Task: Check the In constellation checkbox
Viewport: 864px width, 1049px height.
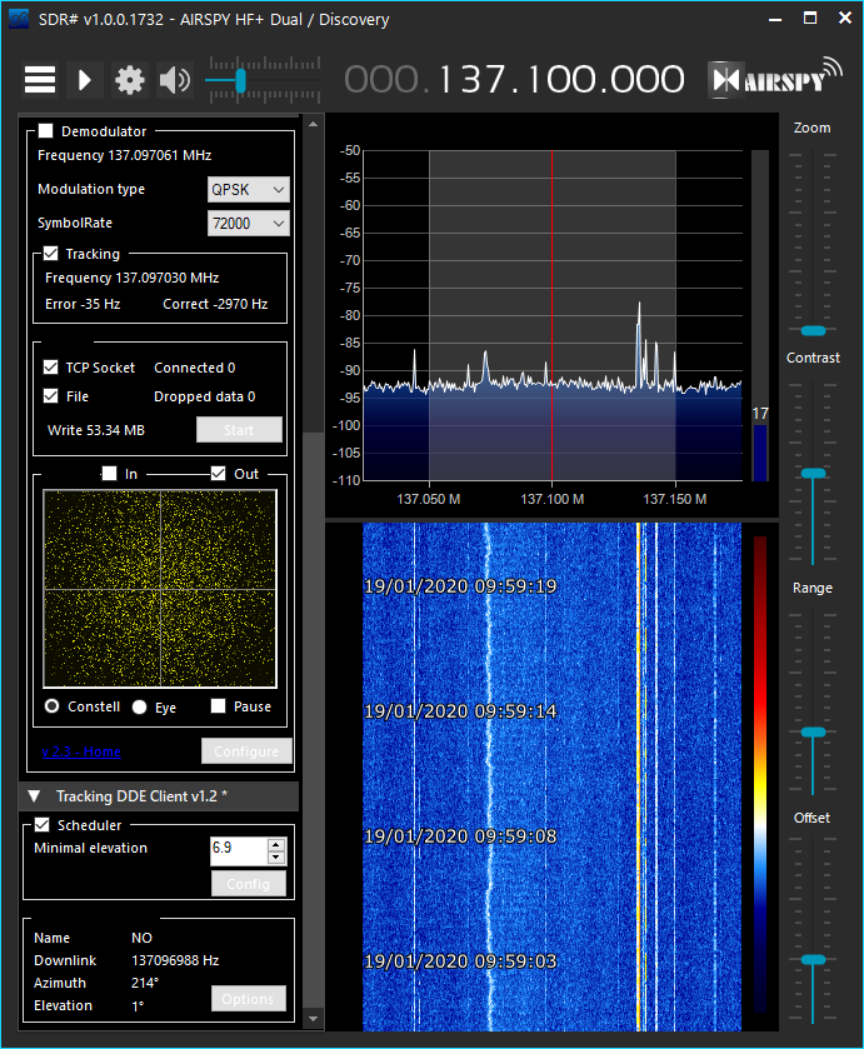Action: (x=109, y=473)
